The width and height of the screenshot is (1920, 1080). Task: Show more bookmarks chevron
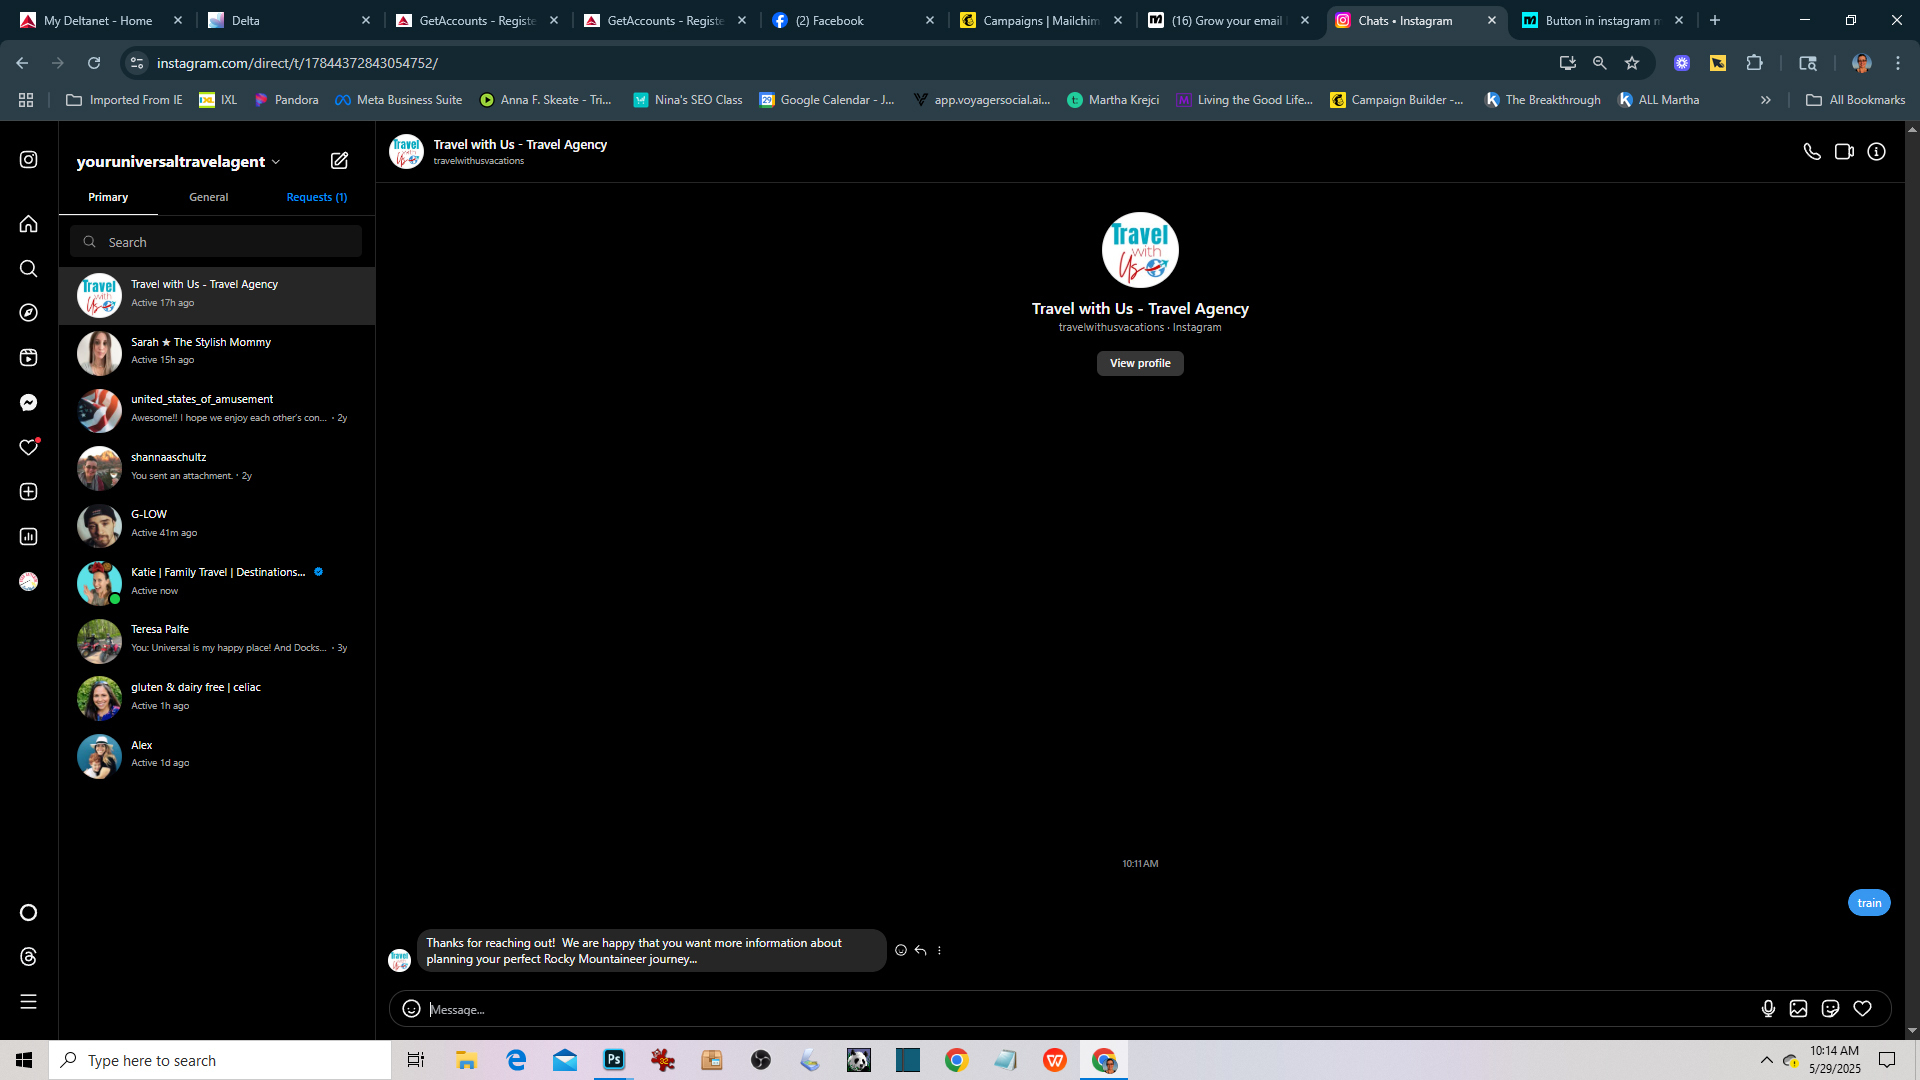pos(1766,100)
